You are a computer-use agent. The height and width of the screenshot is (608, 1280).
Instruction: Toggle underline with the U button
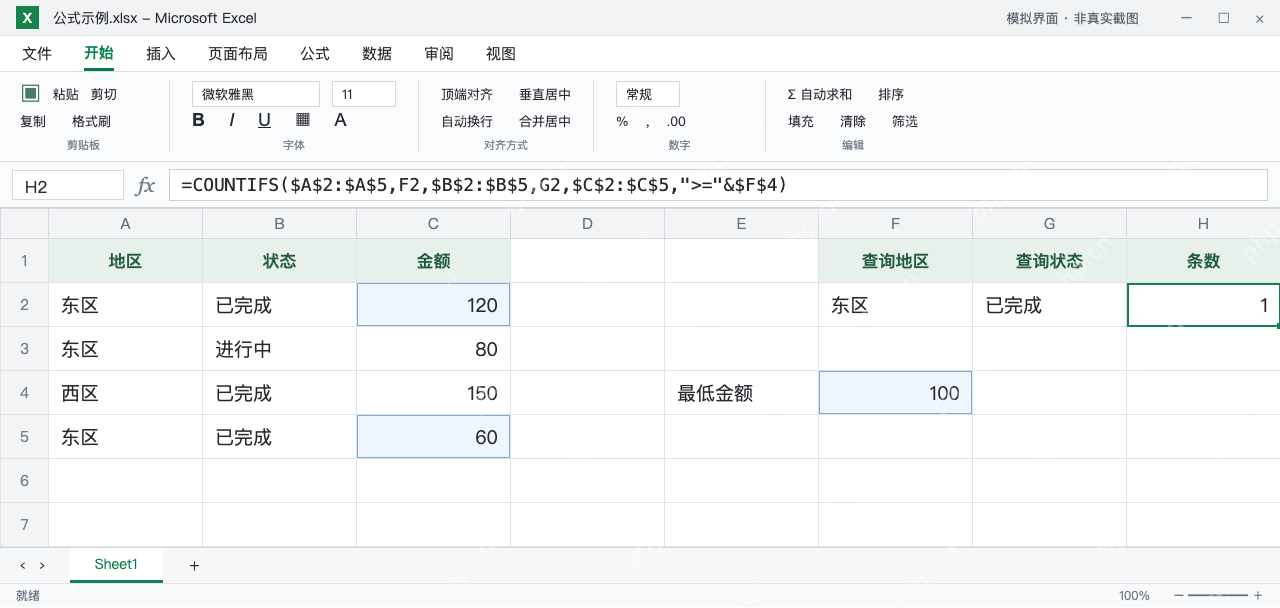(x=264, y=120)
